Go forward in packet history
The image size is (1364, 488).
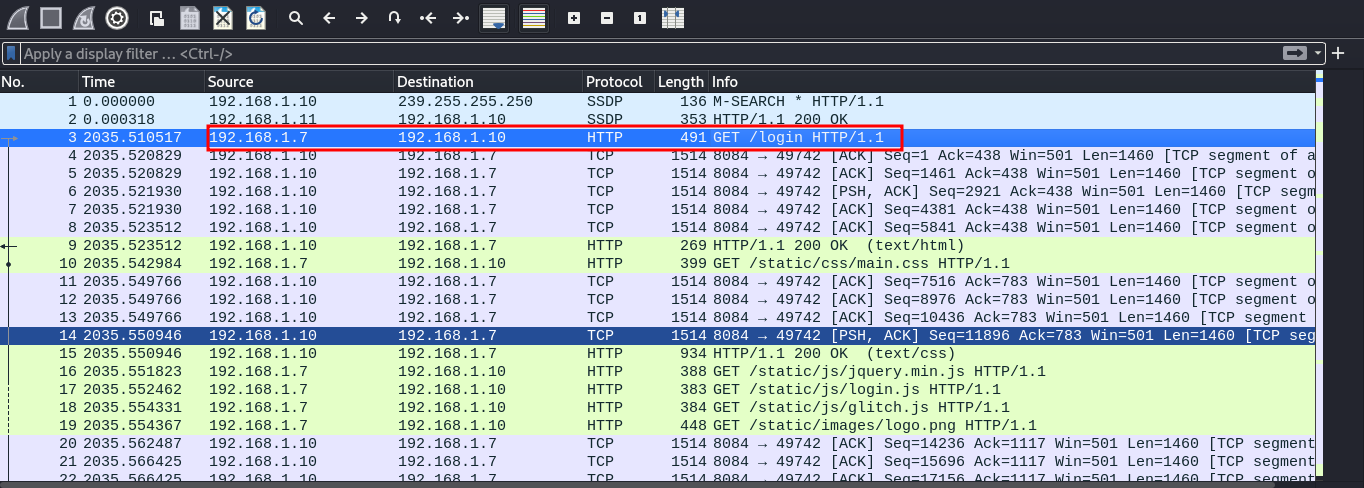[361, 18]
